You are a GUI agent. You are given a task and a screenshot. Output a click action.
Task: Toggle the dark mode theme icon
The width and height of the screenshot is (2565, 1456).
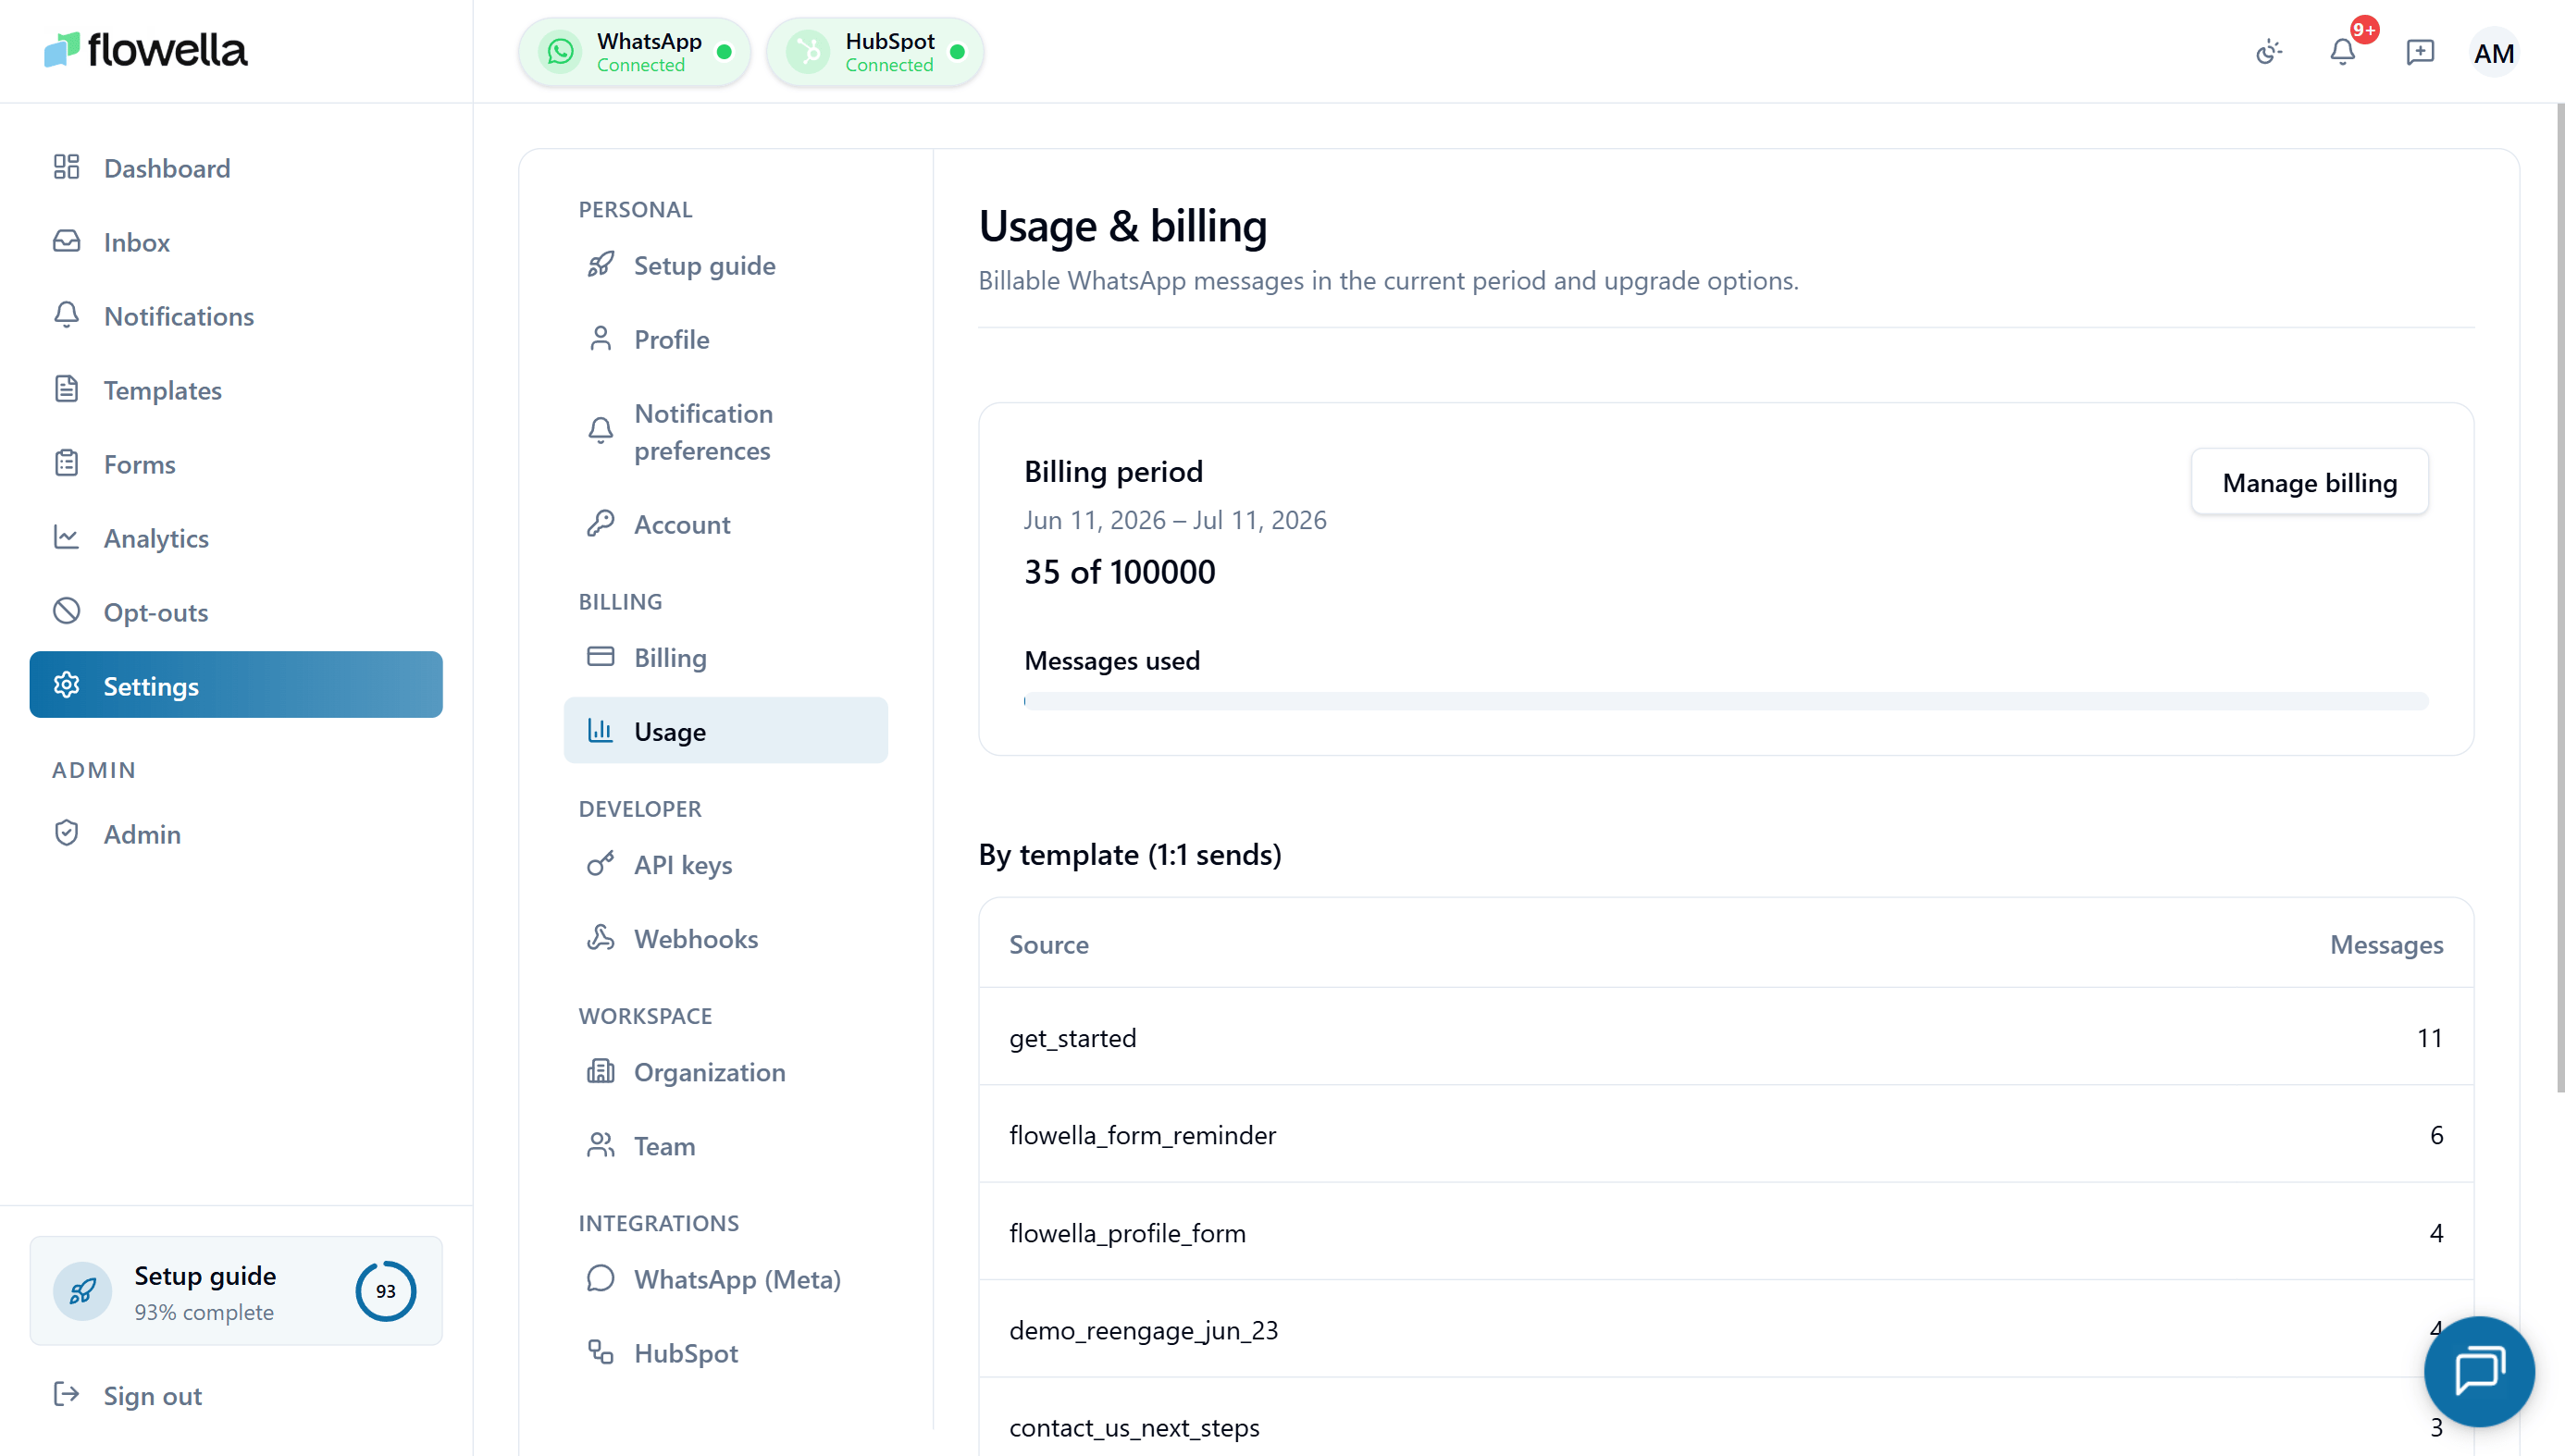[x=2269, y=52]
